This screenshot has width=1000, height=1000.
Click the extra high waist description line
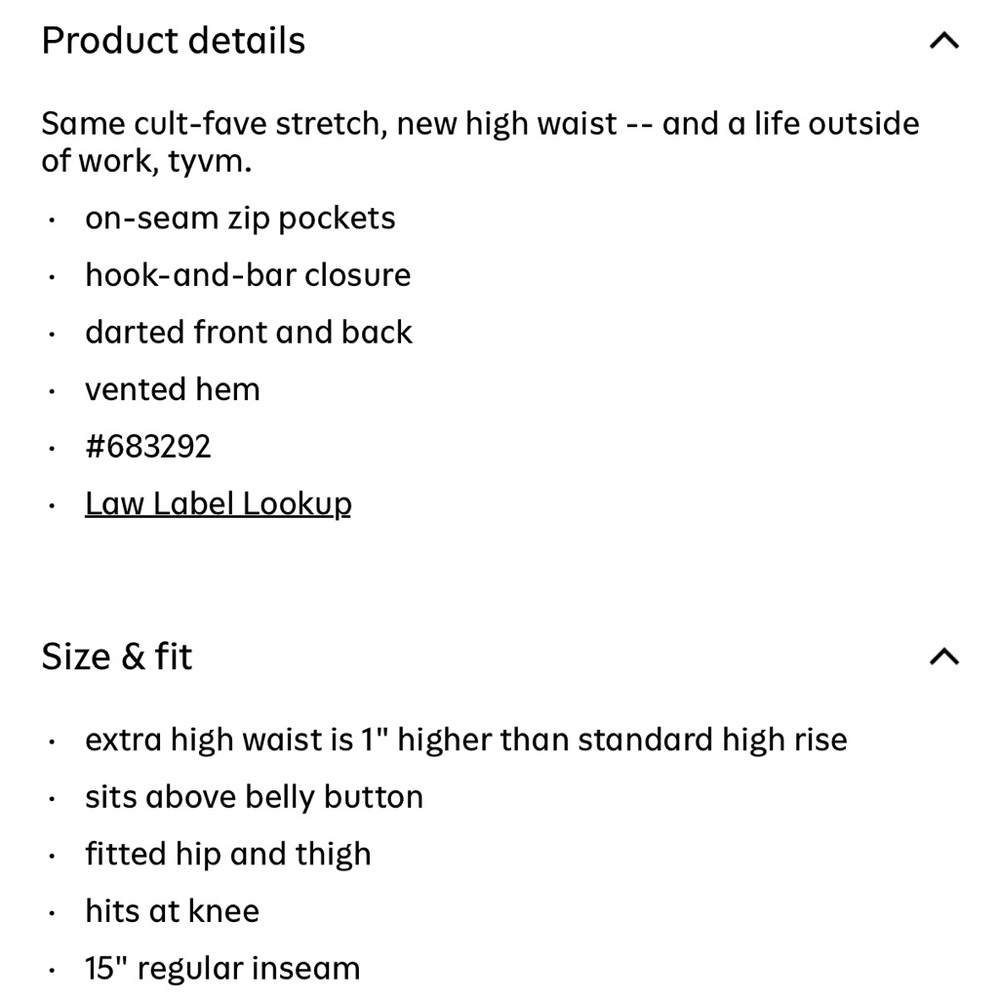point(466,740)
